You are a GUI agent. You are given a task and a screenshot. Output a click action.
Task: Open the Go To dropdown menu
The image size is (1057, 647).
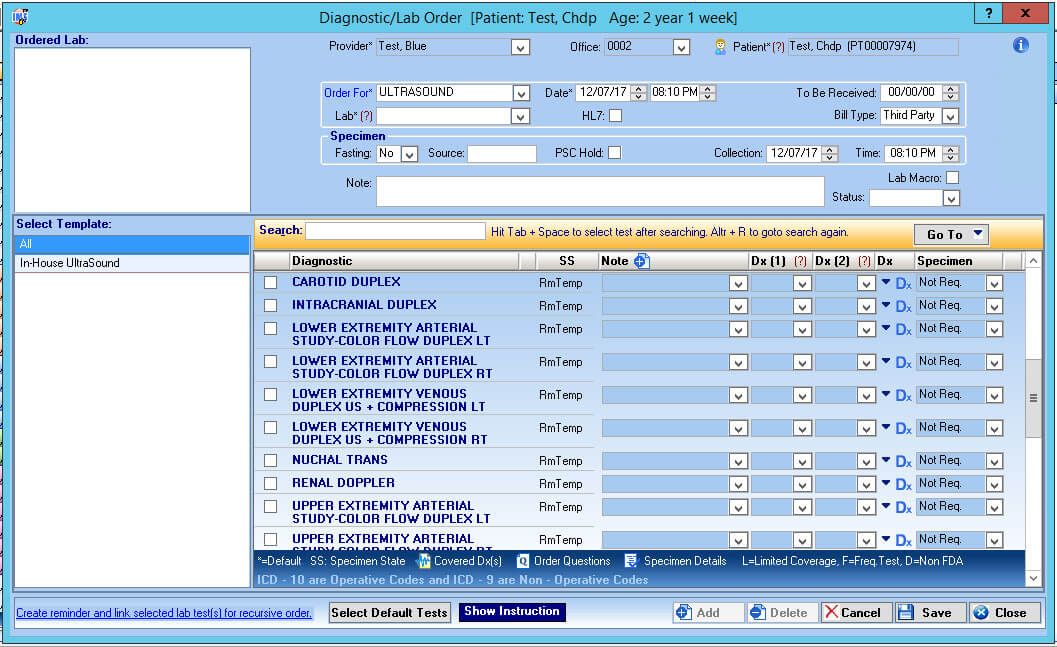pyautogui.click(x=951, y=234)
